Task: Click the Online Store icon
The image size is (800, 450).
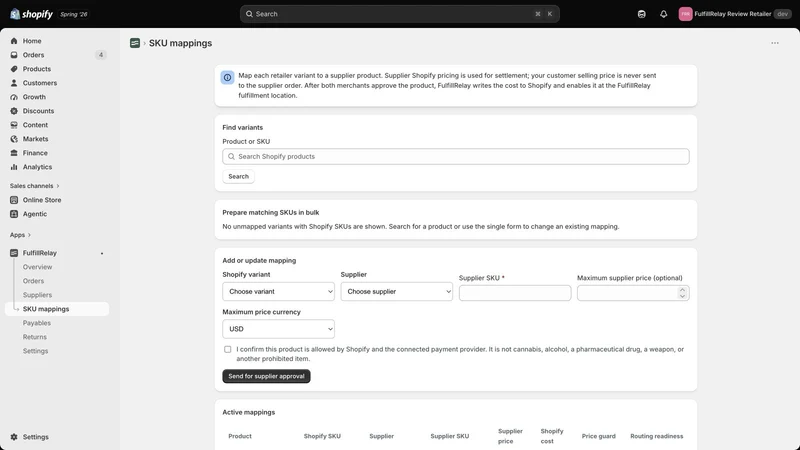Action: [x=14, y=200]
